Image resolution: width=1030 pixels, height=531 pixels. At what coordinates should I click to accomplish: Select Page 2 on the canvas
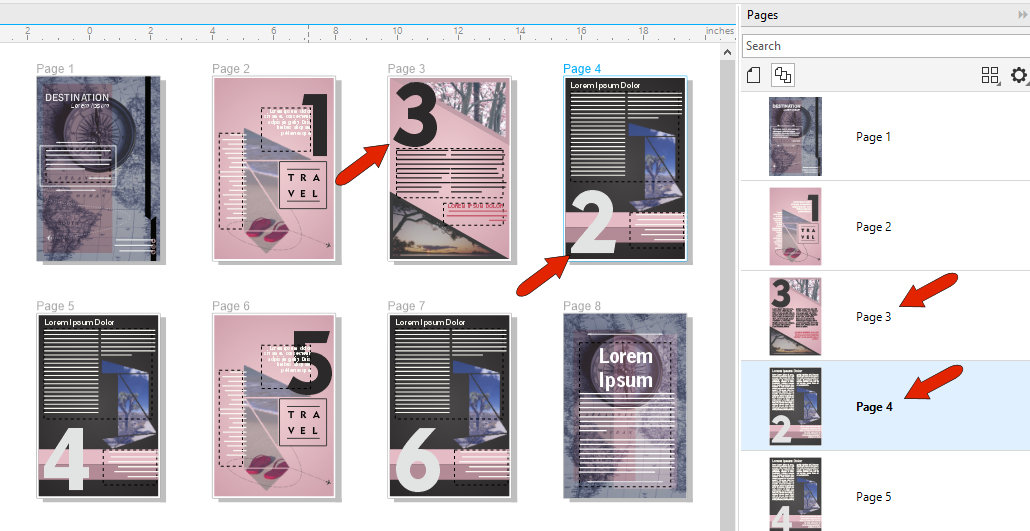(x=274, y=169)
